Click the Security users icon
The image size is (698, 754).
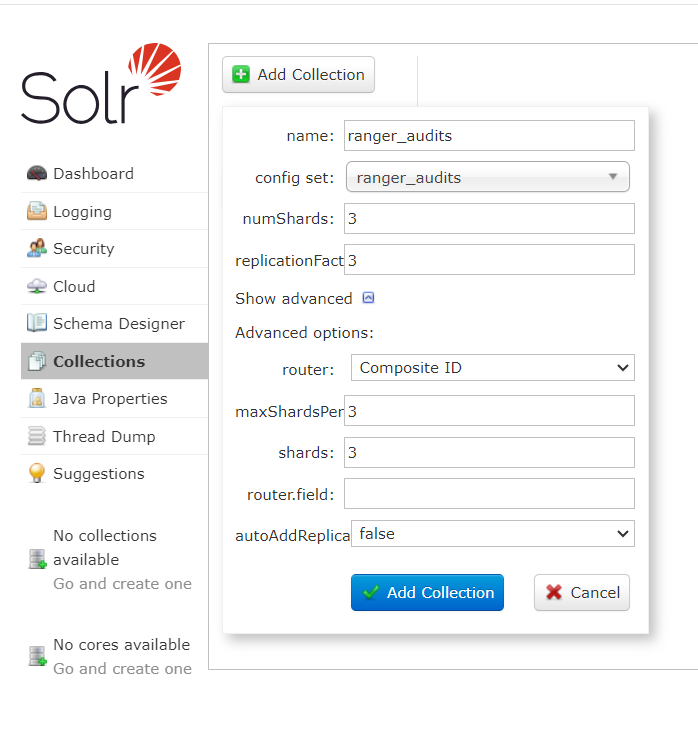tap(37, 248)
